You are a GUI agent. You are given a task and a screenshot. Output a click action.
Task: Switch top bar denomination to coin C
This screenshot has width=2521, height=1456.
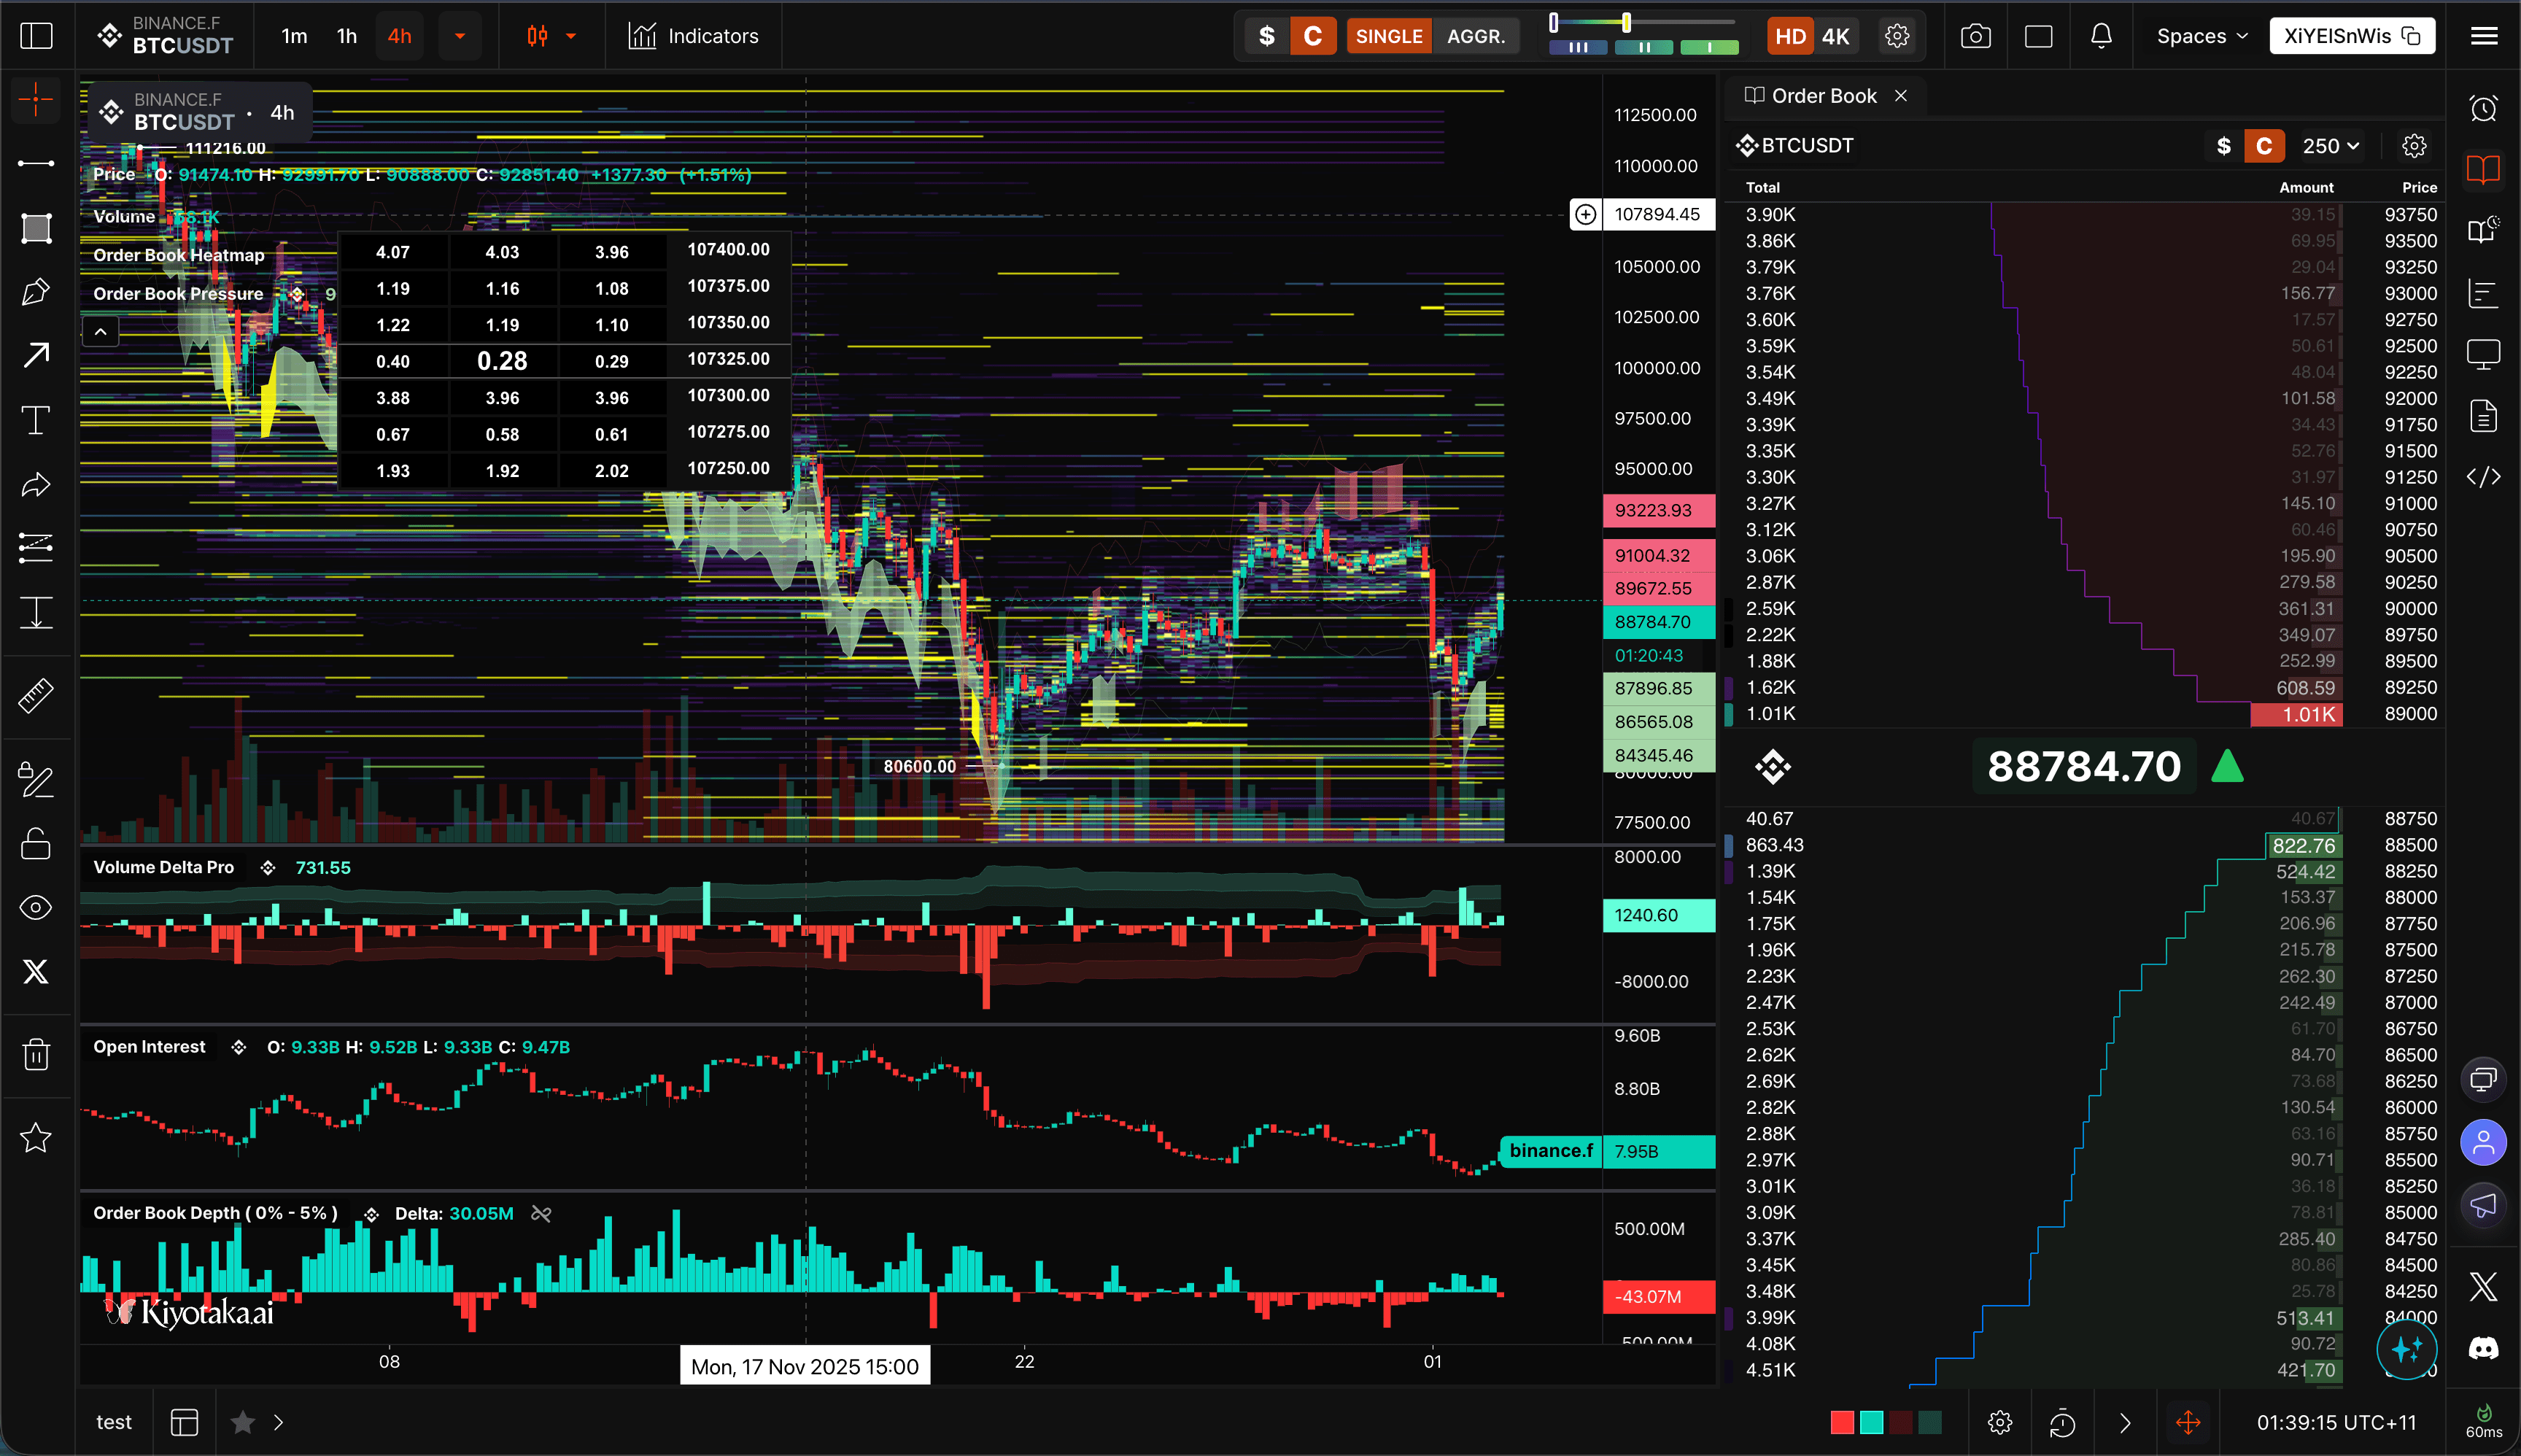point(1313,36)
